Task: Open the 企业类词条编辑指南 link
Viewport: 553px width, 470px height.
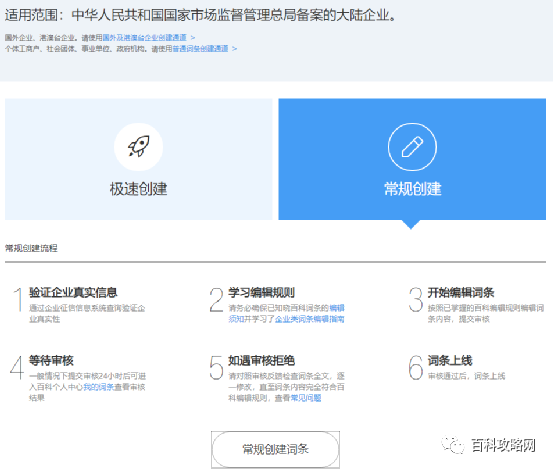Action: click(309, 319)
